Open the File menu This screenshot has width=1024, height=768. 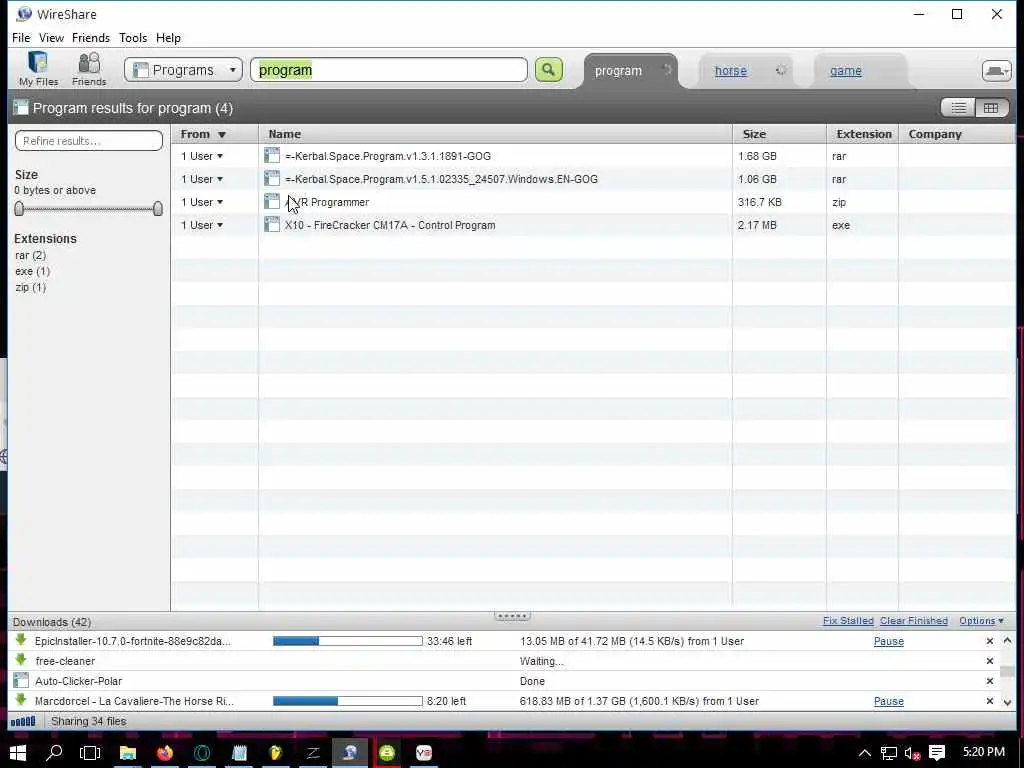point(21,38)
